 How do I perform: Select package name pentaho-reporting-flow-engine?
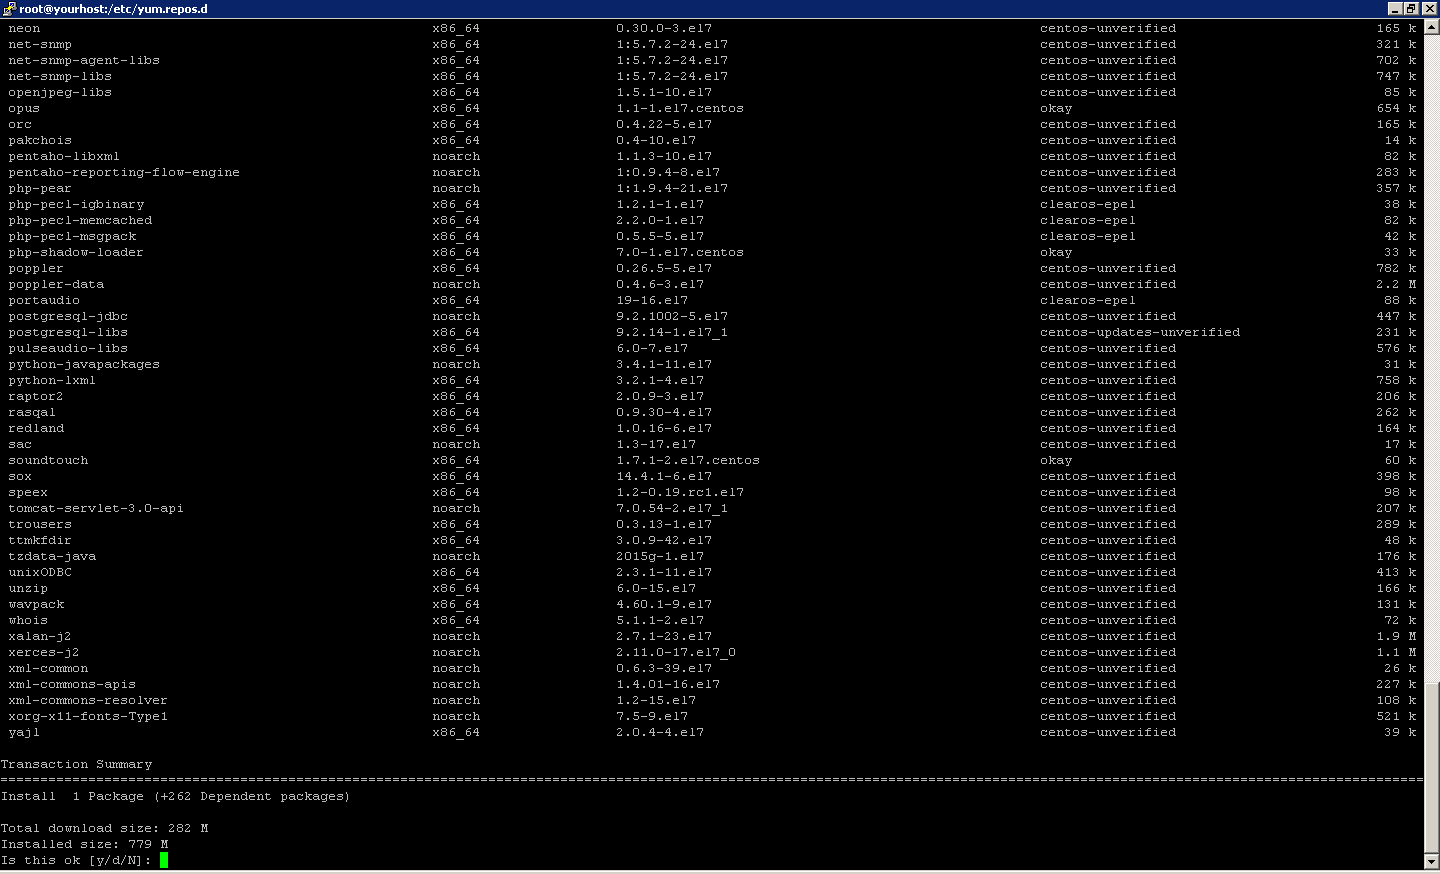[124, 172]
